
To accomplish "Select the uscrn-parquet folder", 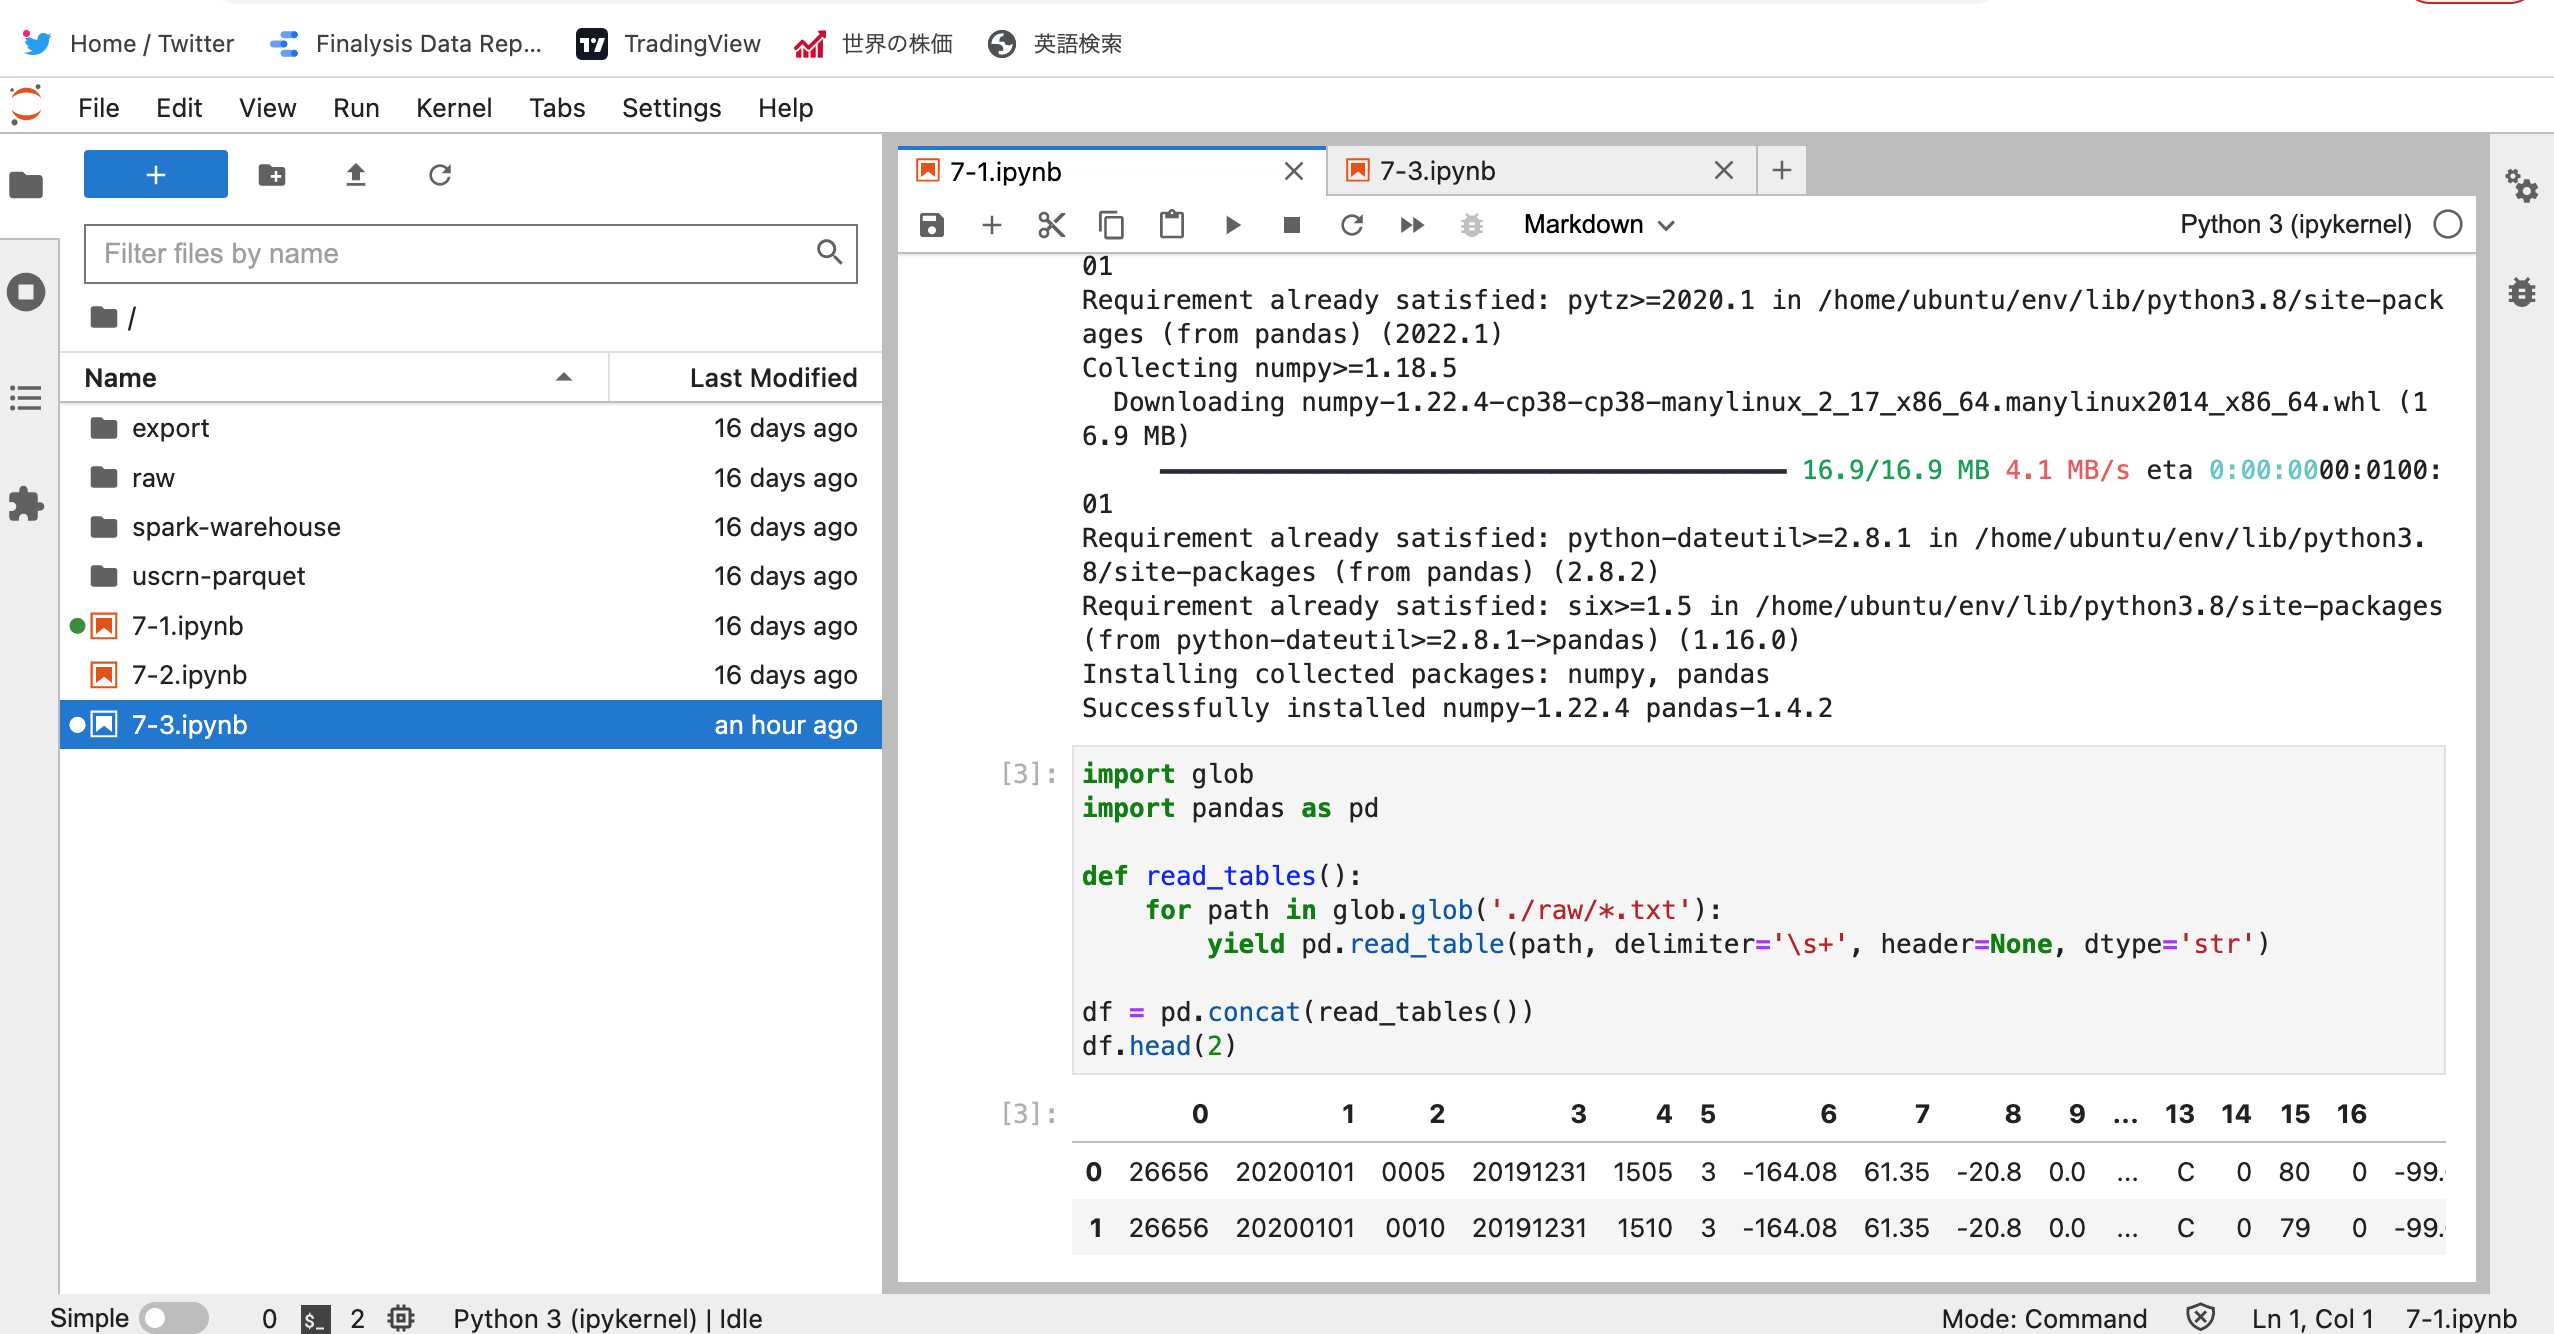I will [x=470, y=576].
